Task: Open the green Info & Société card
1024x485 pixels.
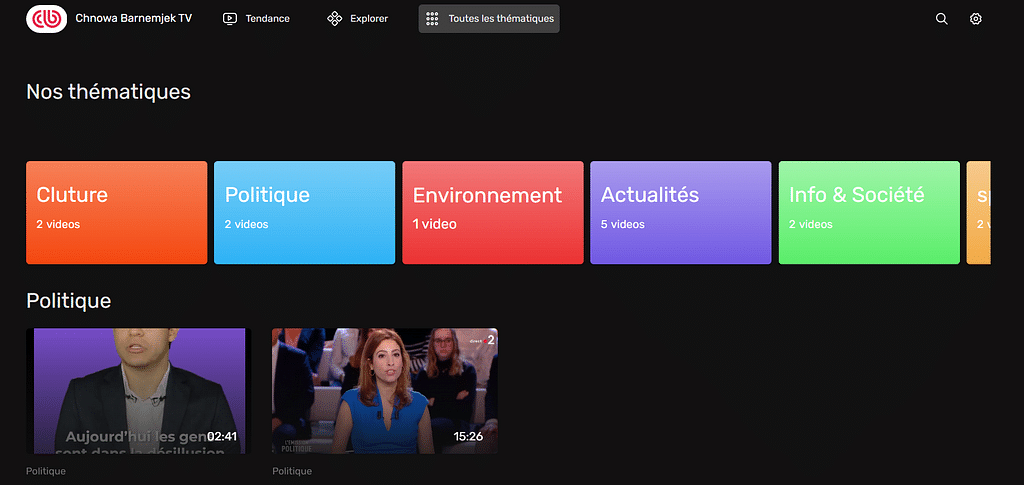Action: 868,212
